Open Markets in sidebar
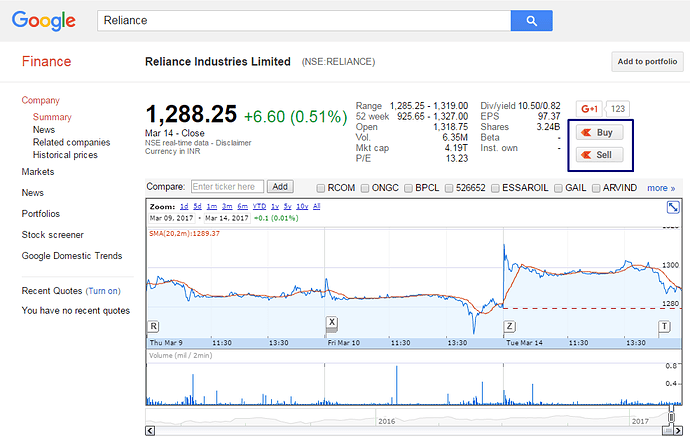Image resolution: width=690 pixels, height=437 pixels. pos(38,172)
